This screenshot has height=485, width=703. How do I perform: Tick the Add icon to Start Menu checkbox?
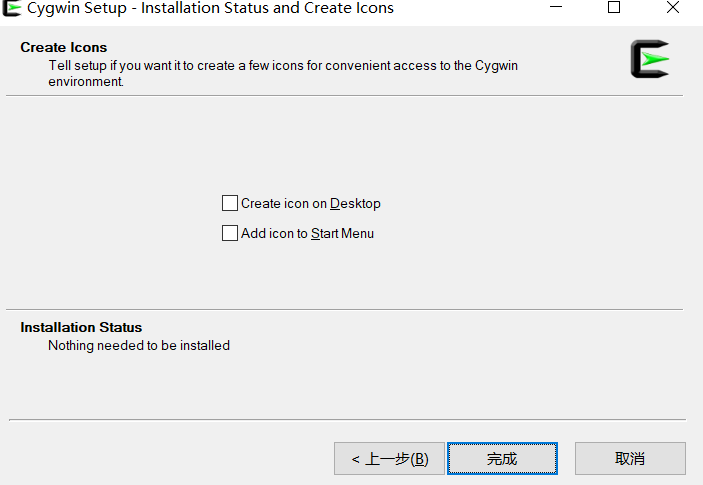pos(230,233)
